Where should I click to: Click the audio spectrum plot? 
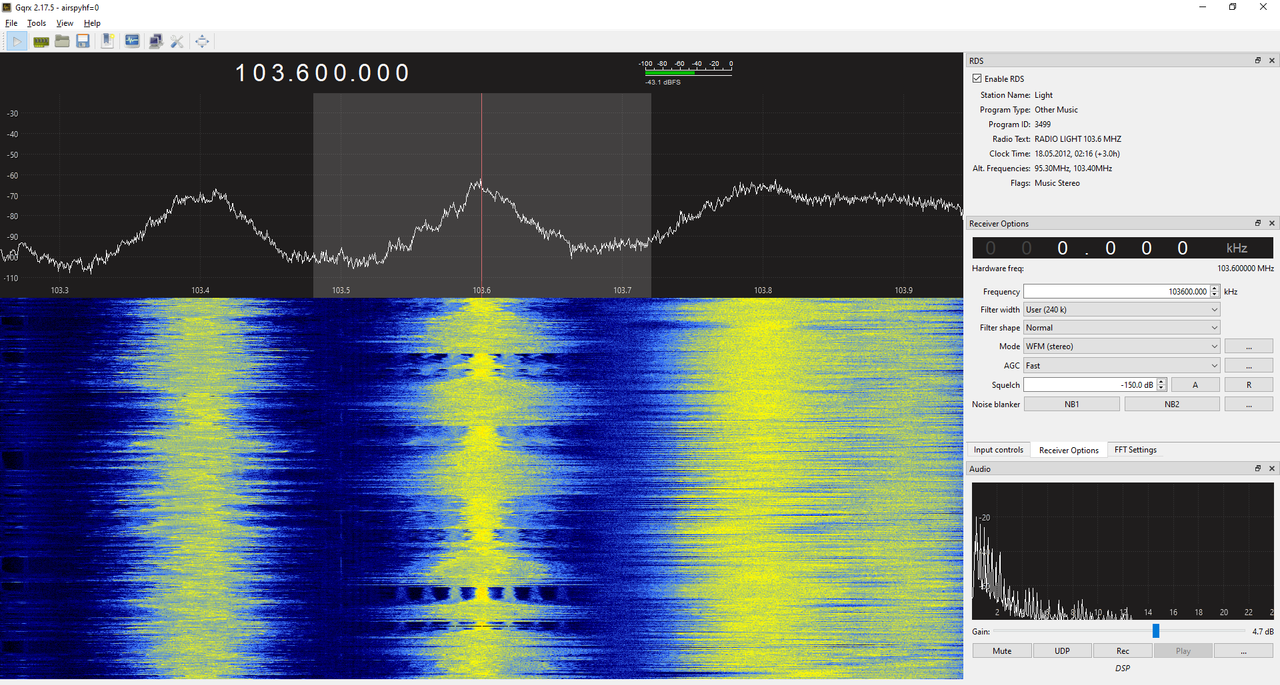click(x=1123, y=551)
